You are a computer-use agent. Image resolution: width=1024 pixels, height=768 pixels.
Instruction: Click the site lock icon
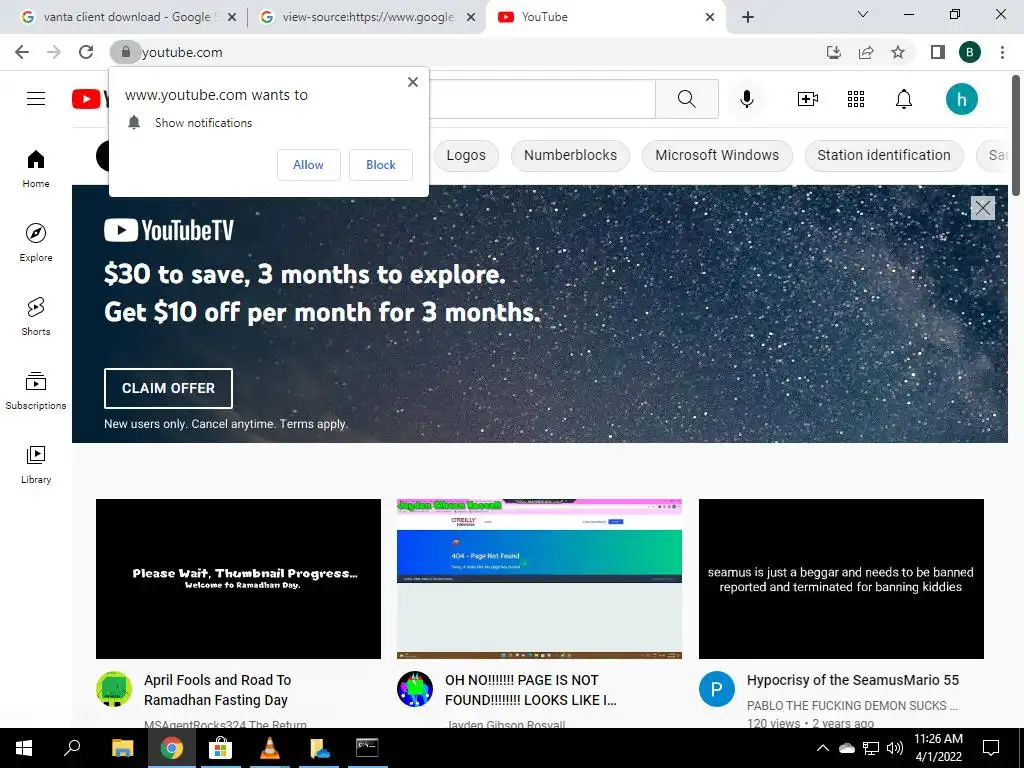125,52
